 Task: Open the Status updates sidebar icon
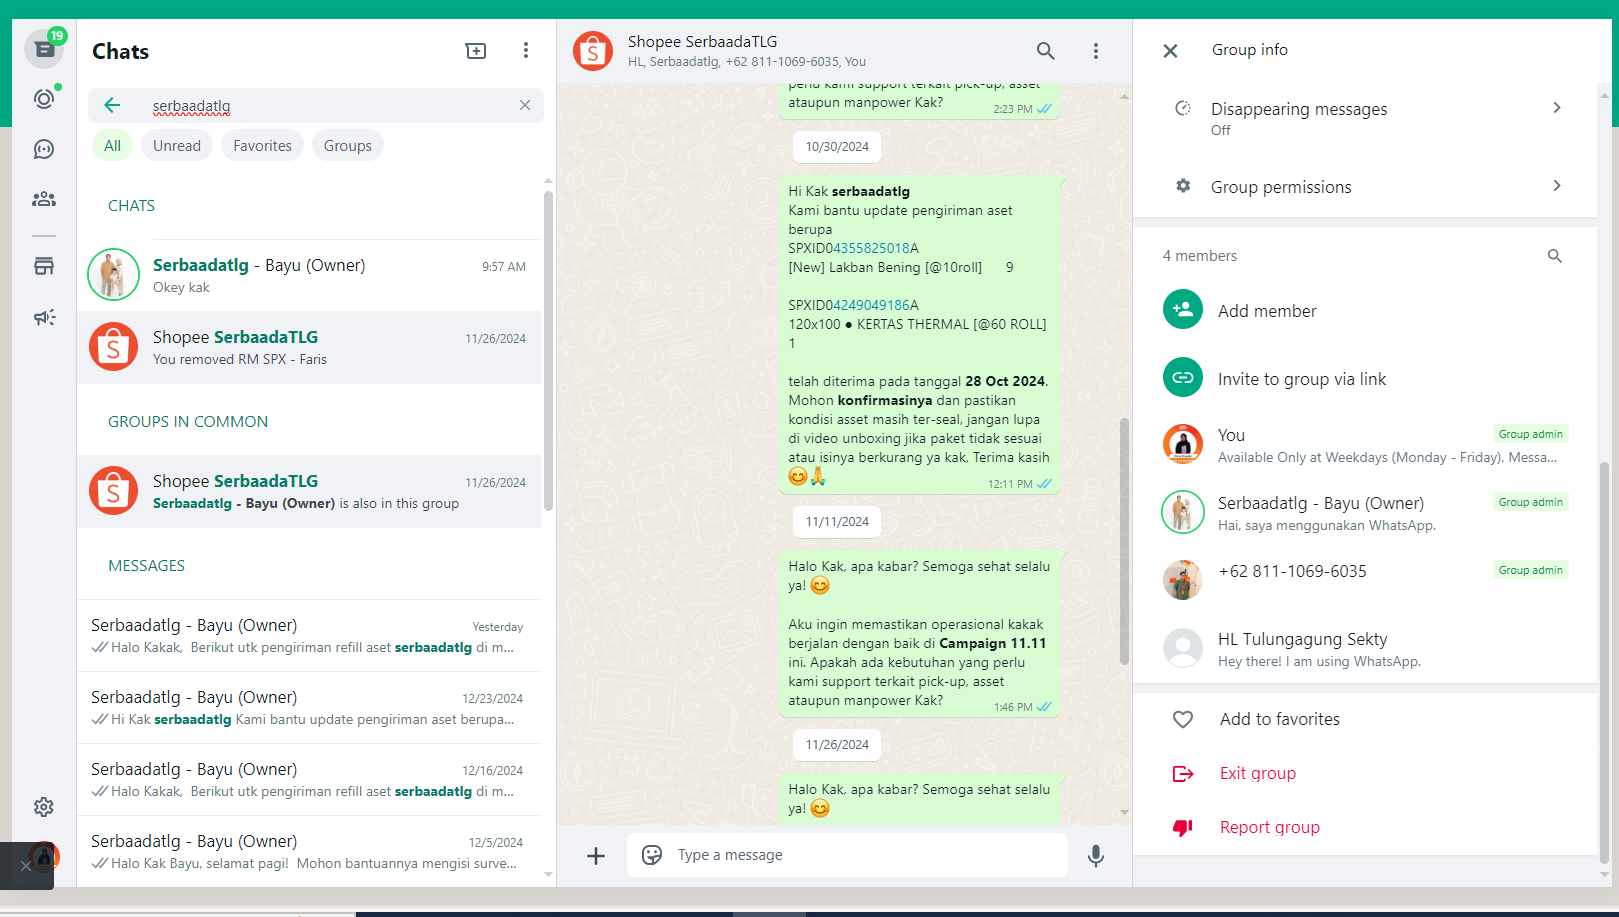tap(44, 99)
